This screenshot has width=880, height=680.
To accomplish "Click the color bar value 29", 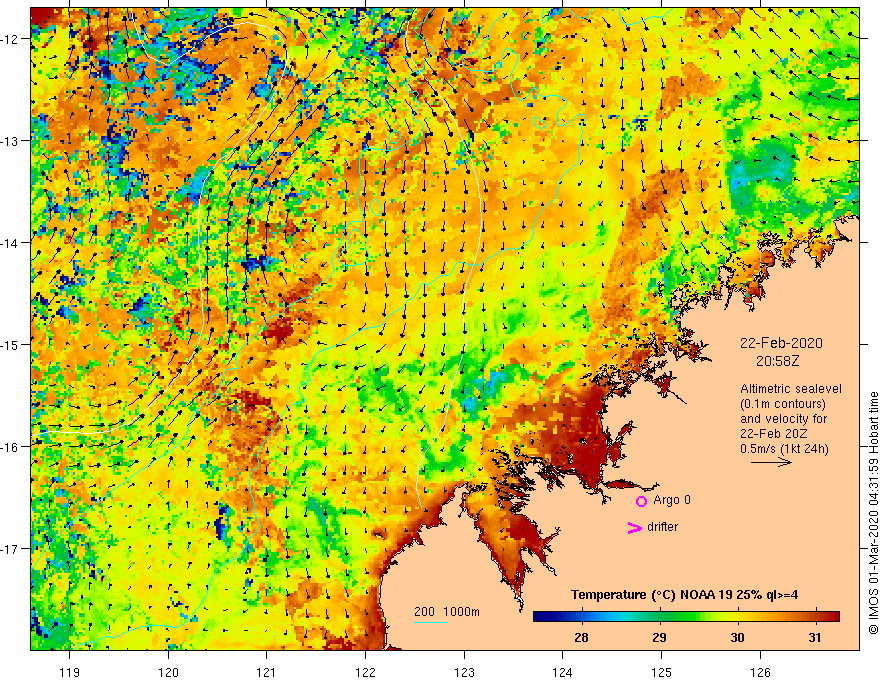I will pyautogui.click(x=659, y=637).
